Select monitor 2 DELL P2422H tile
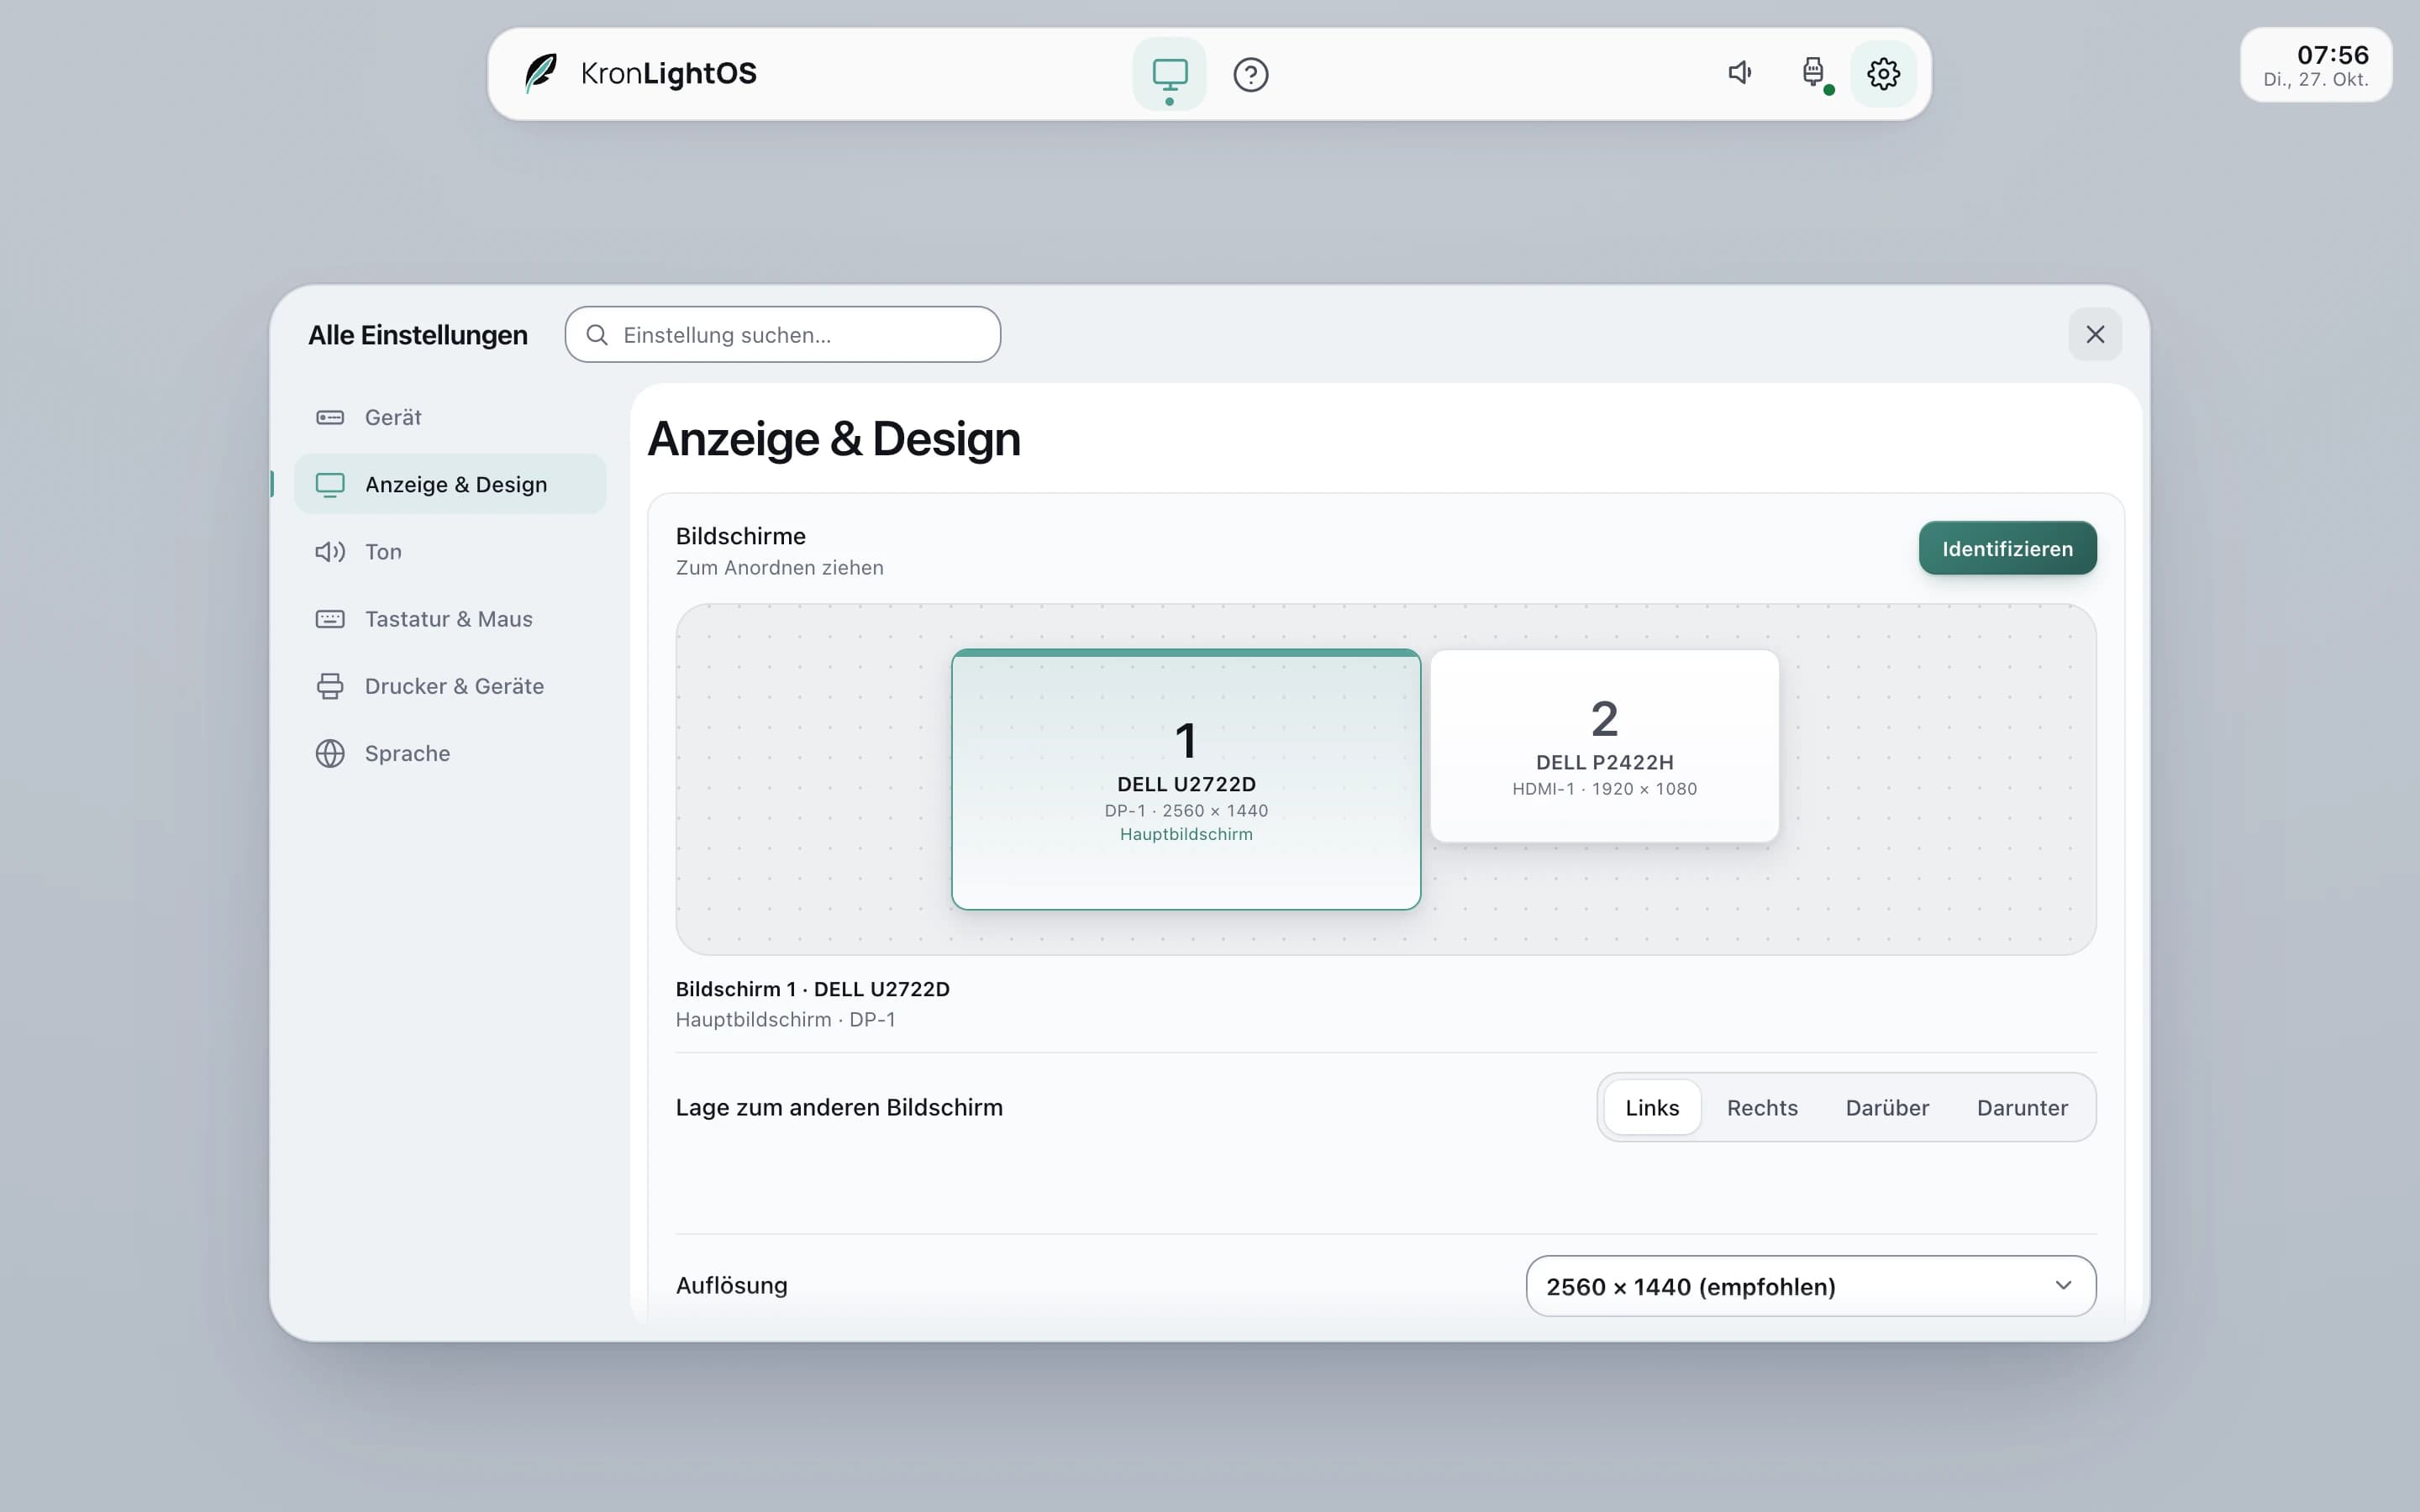Viewport: 2420px width, 1512px height. tap(1604, 746)
